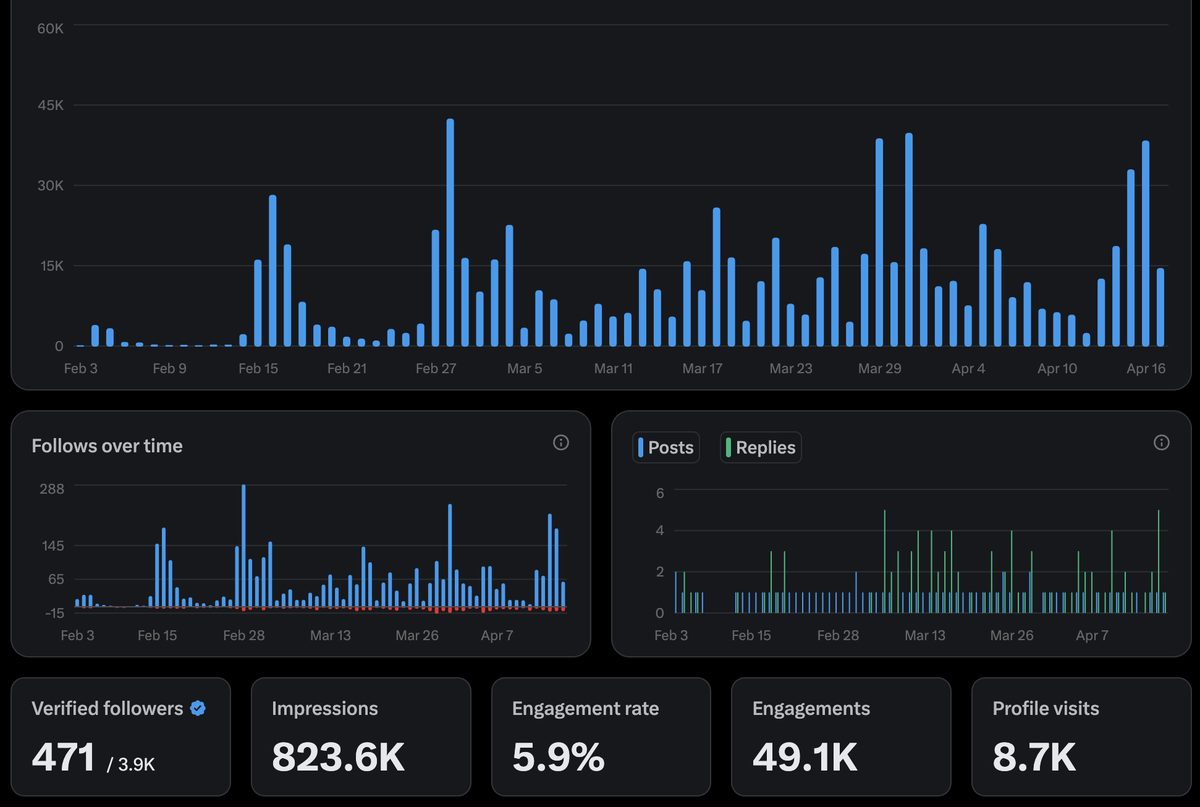Open info icon on Posts and Replies chart
1200x807 pixels.
[x=1161, y=442]
